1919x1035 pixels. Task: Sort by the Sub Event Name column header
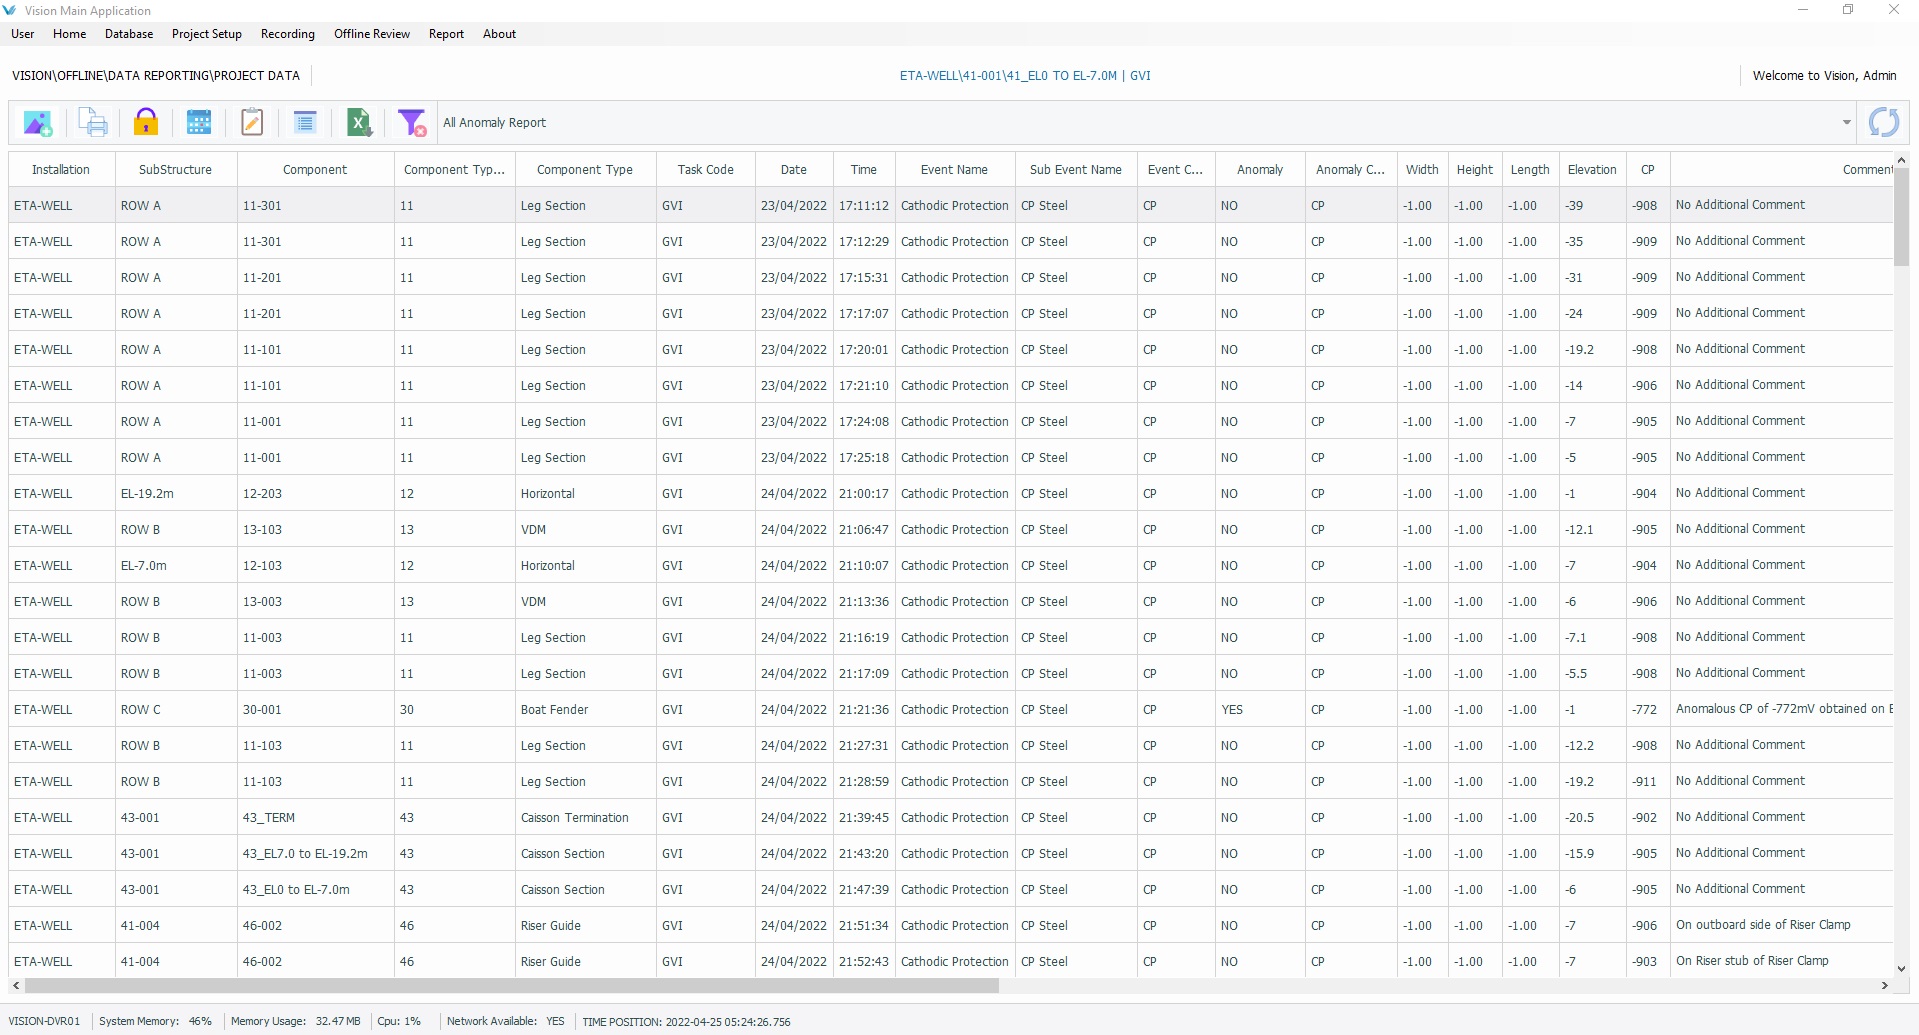pyautogui.click(x=1076, y=170)
